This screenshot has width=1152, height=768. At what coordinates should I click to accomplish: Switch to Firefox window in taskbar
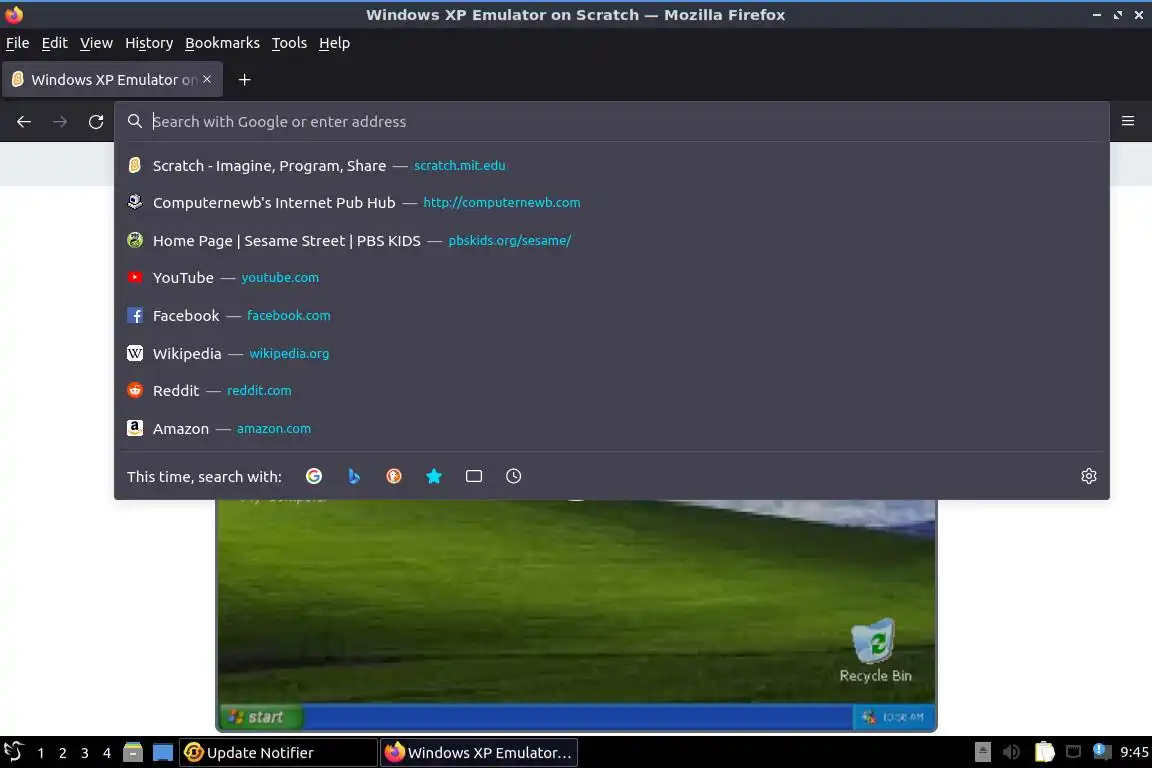(478, 753)
